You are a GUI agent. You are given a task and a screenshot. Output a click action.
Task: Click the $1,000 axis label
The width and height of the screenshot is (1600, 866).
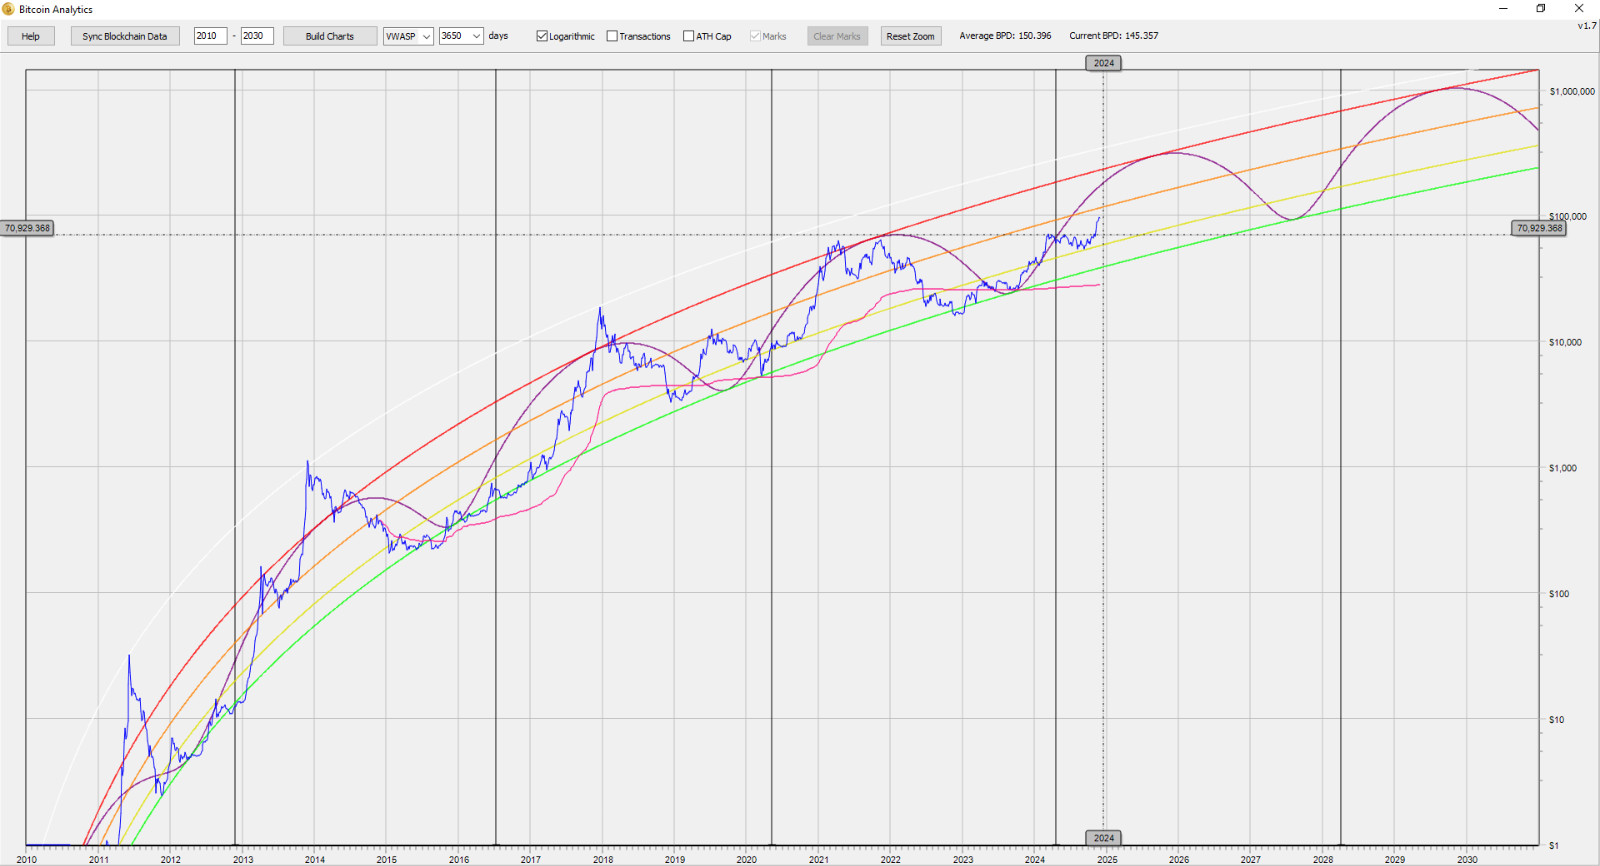[1563, 468]
